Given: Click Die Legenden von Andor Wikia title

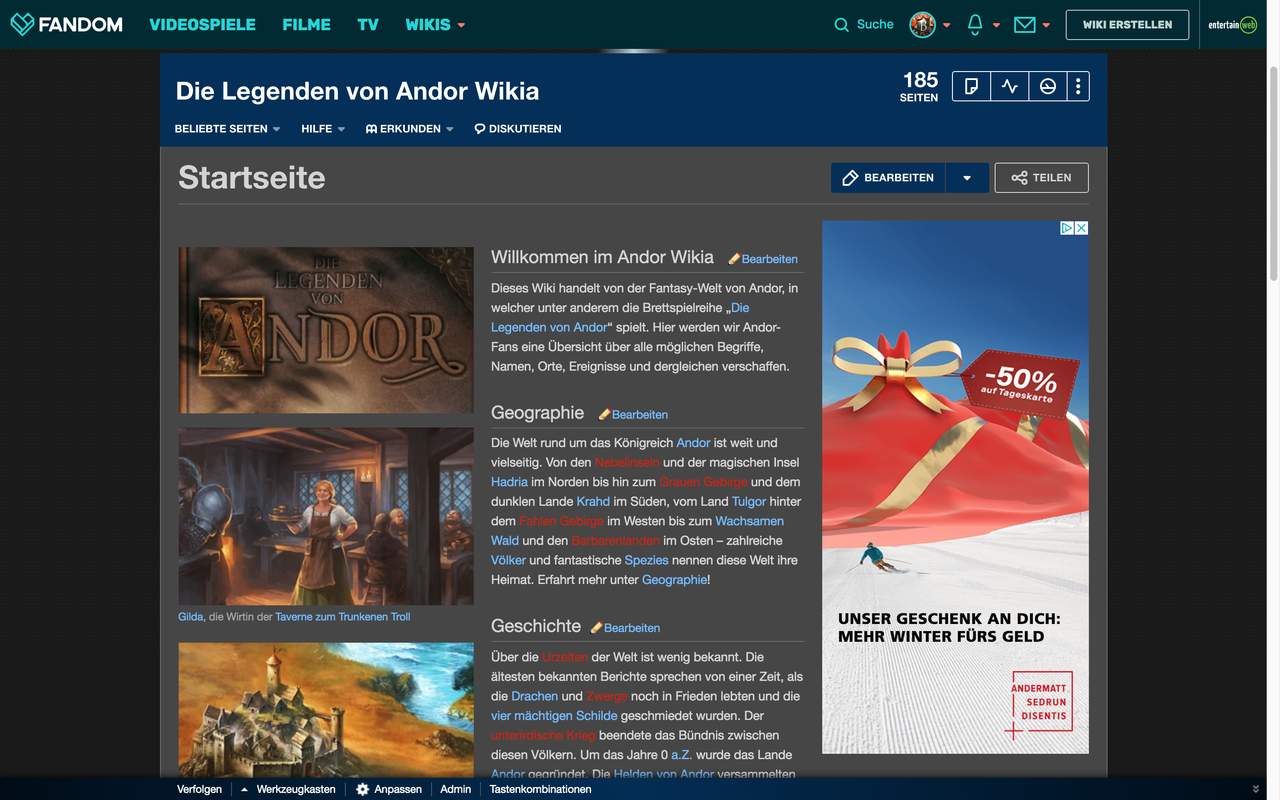Looking at the screenshot, I should [357, 91].
